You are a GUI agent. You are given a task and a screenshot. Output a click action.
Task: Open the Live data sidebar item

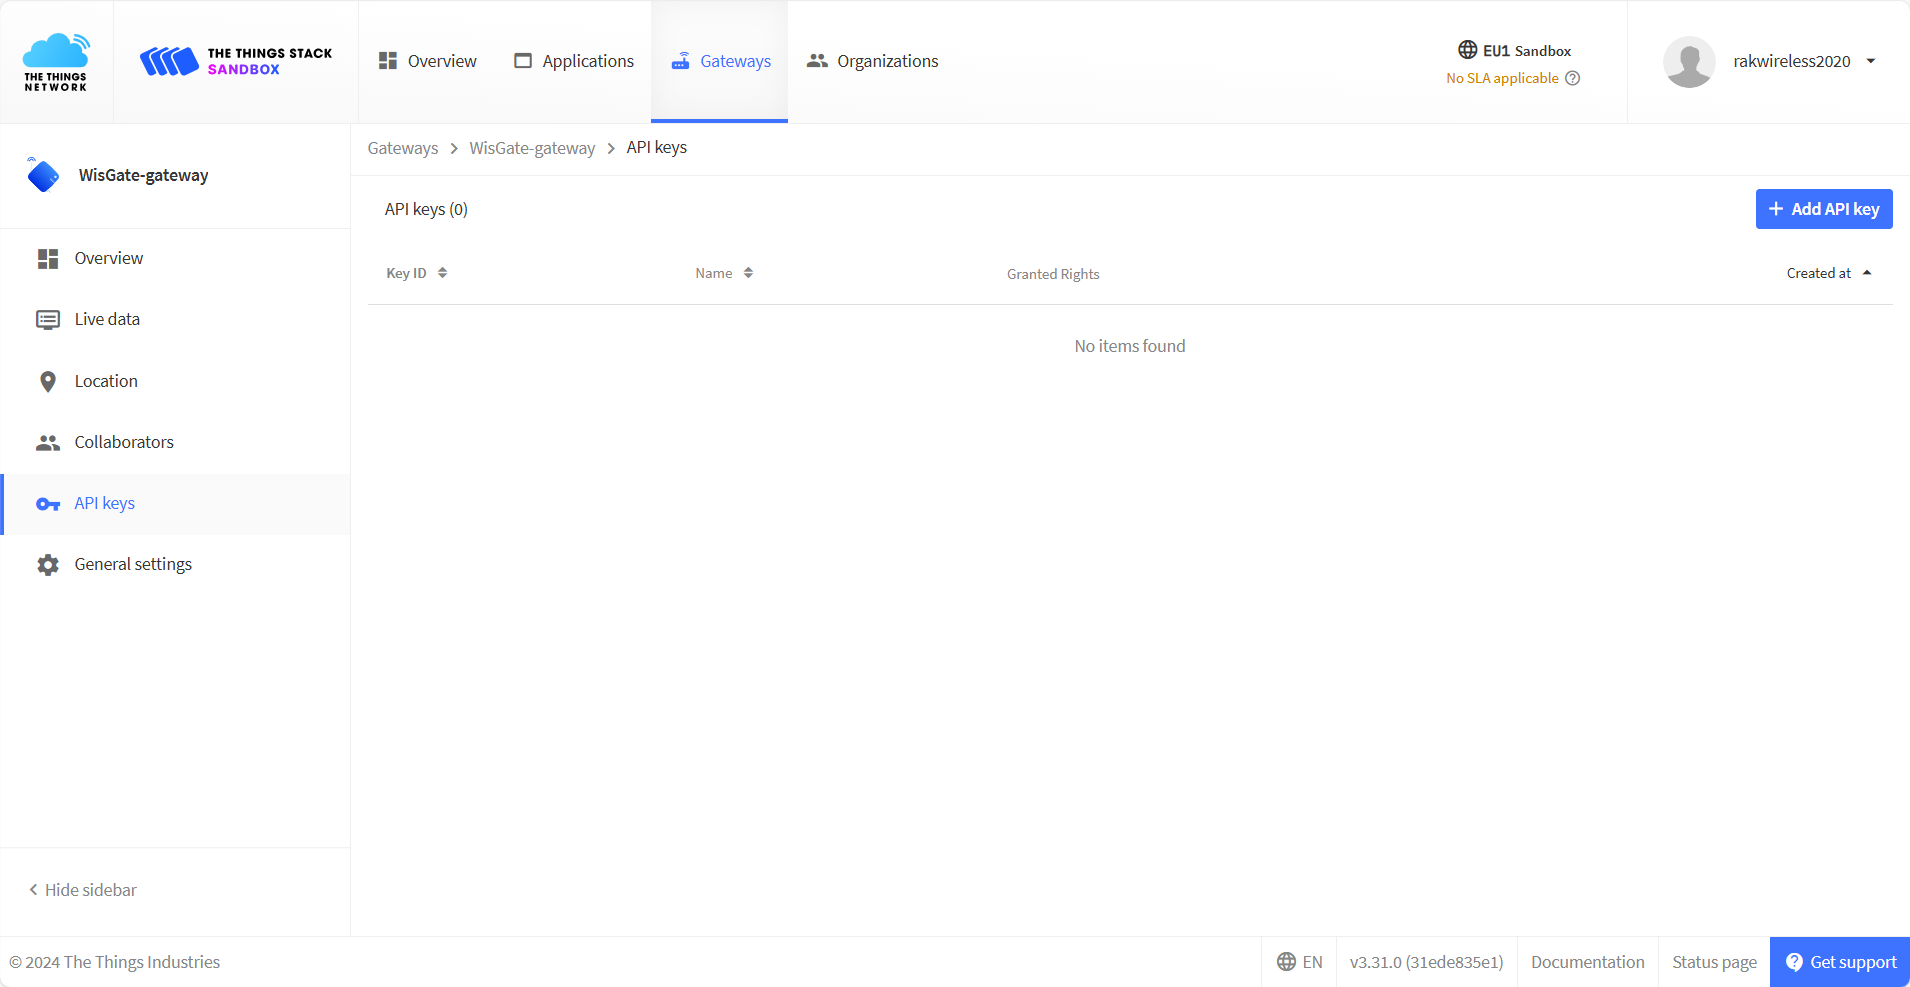(175, 319)
